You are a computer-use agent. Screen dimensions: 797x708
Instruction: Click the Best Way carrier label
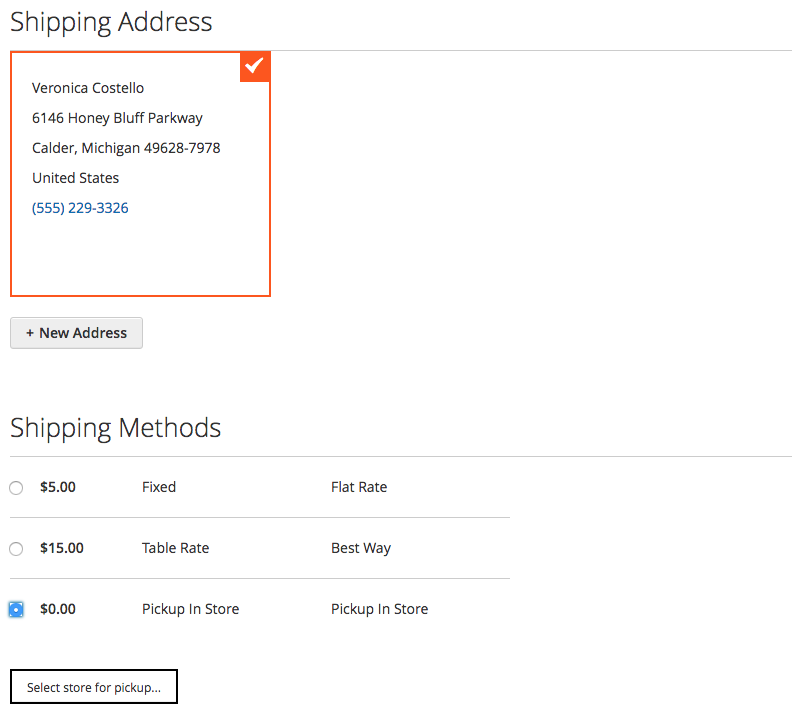pos(361,548)
